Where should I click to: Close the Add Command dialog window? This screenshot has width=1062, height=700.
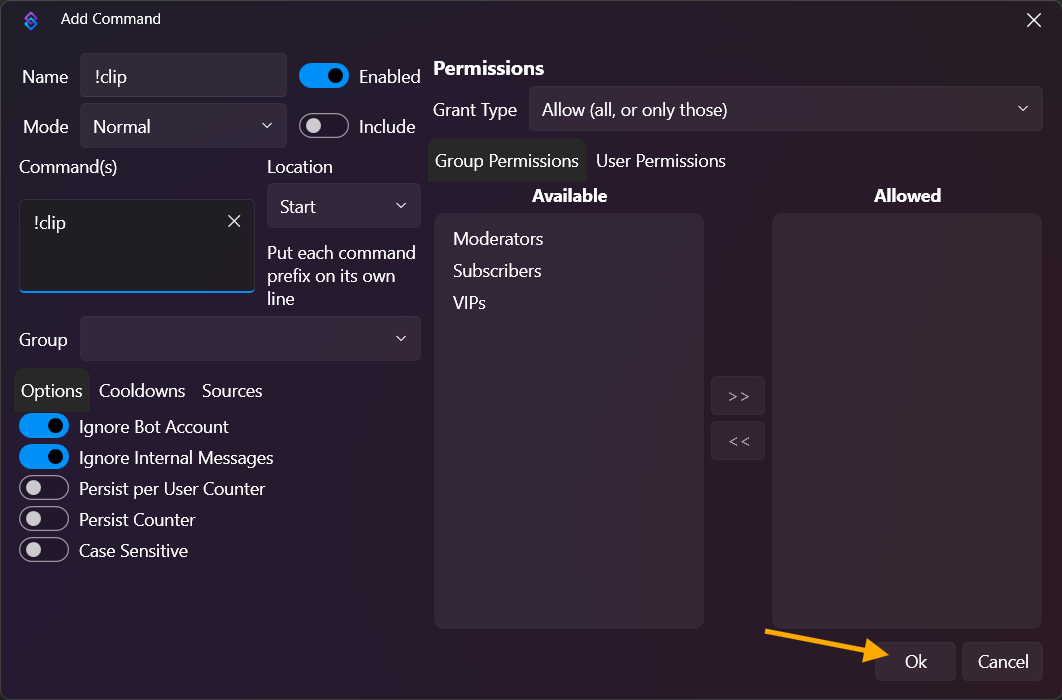(1034, 20)
